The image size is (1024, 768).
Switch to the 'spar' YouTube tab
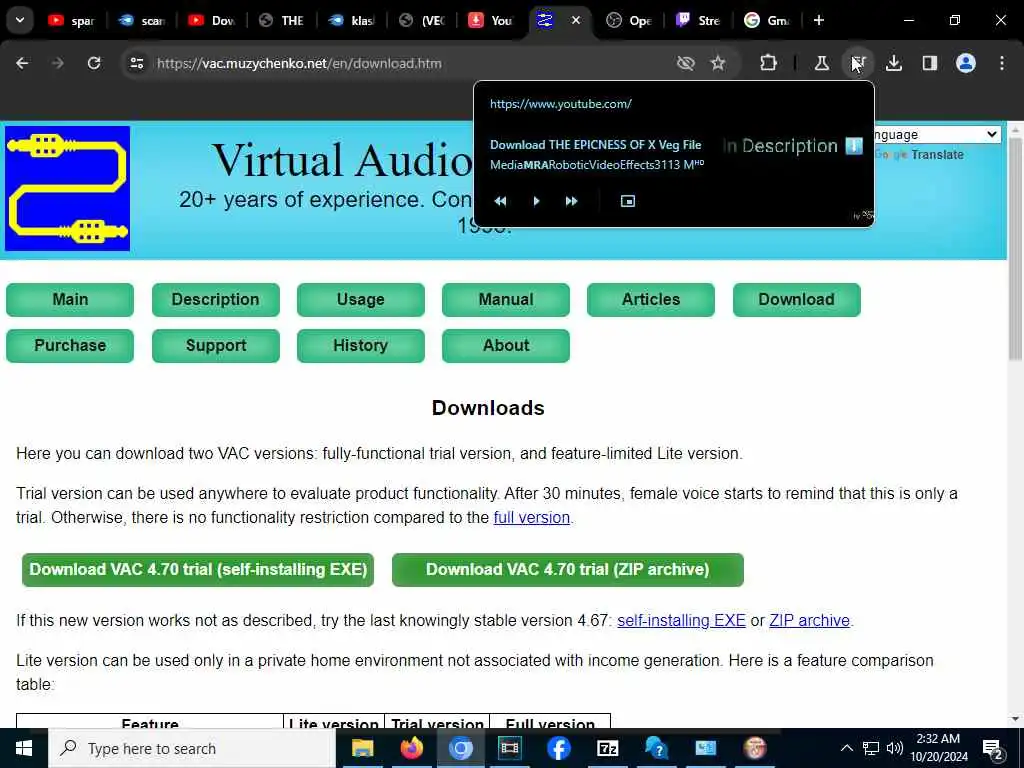pos(71,20)
